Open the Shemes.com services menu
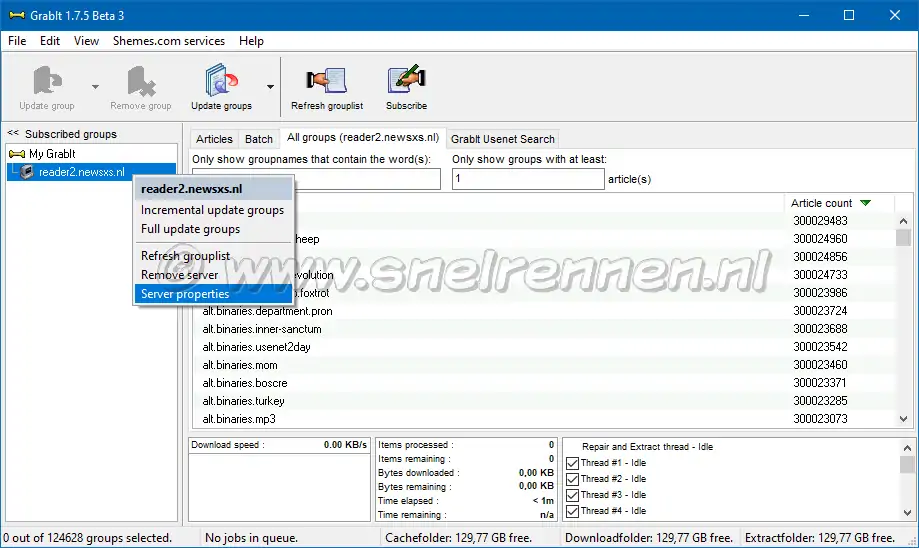 coord(169,41)
